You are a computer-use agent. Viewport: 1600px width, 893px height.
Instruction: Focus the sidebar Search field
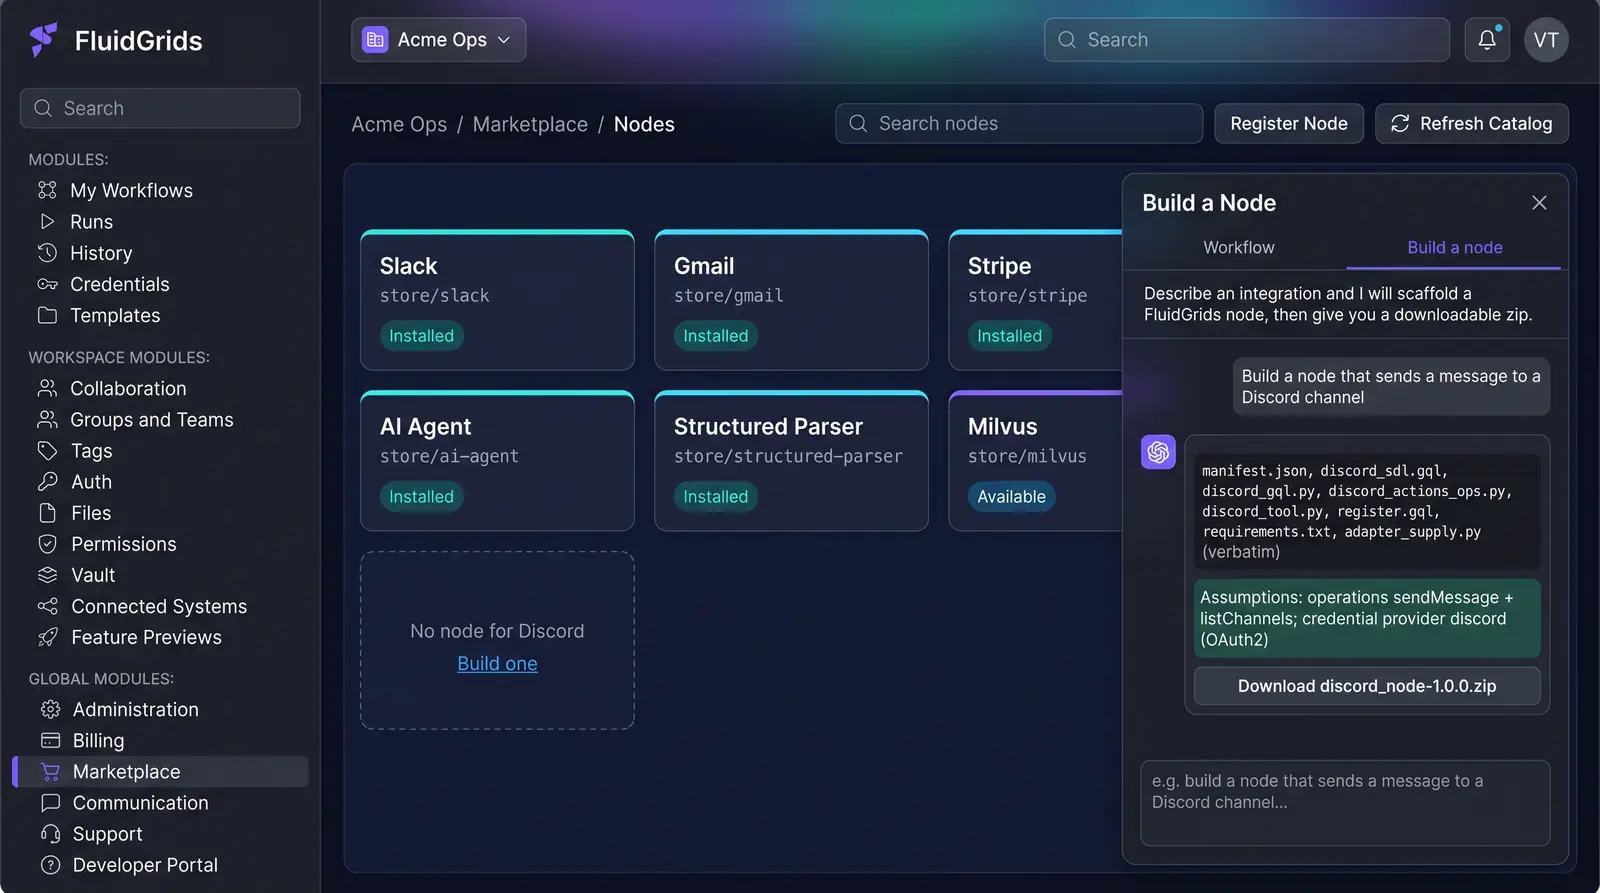tap(160, 108)
